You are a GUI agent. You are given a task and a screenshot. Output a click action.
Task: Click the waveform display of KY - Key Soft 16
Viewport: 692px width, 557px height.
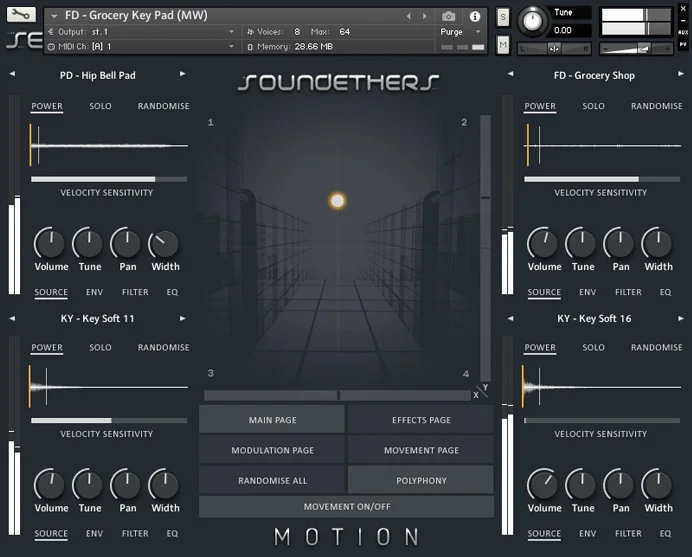[x=602, y=387]
